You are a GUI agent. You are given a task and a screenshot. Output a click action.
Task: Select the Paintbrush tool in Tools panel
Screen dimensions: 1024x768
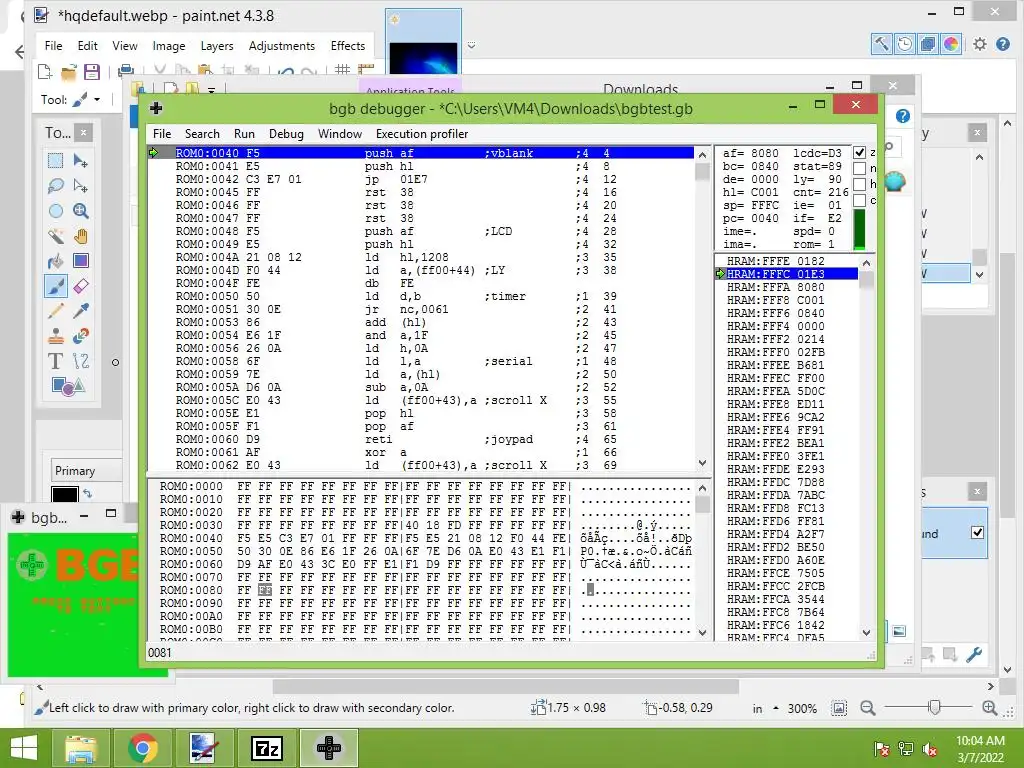pos(56,286)
